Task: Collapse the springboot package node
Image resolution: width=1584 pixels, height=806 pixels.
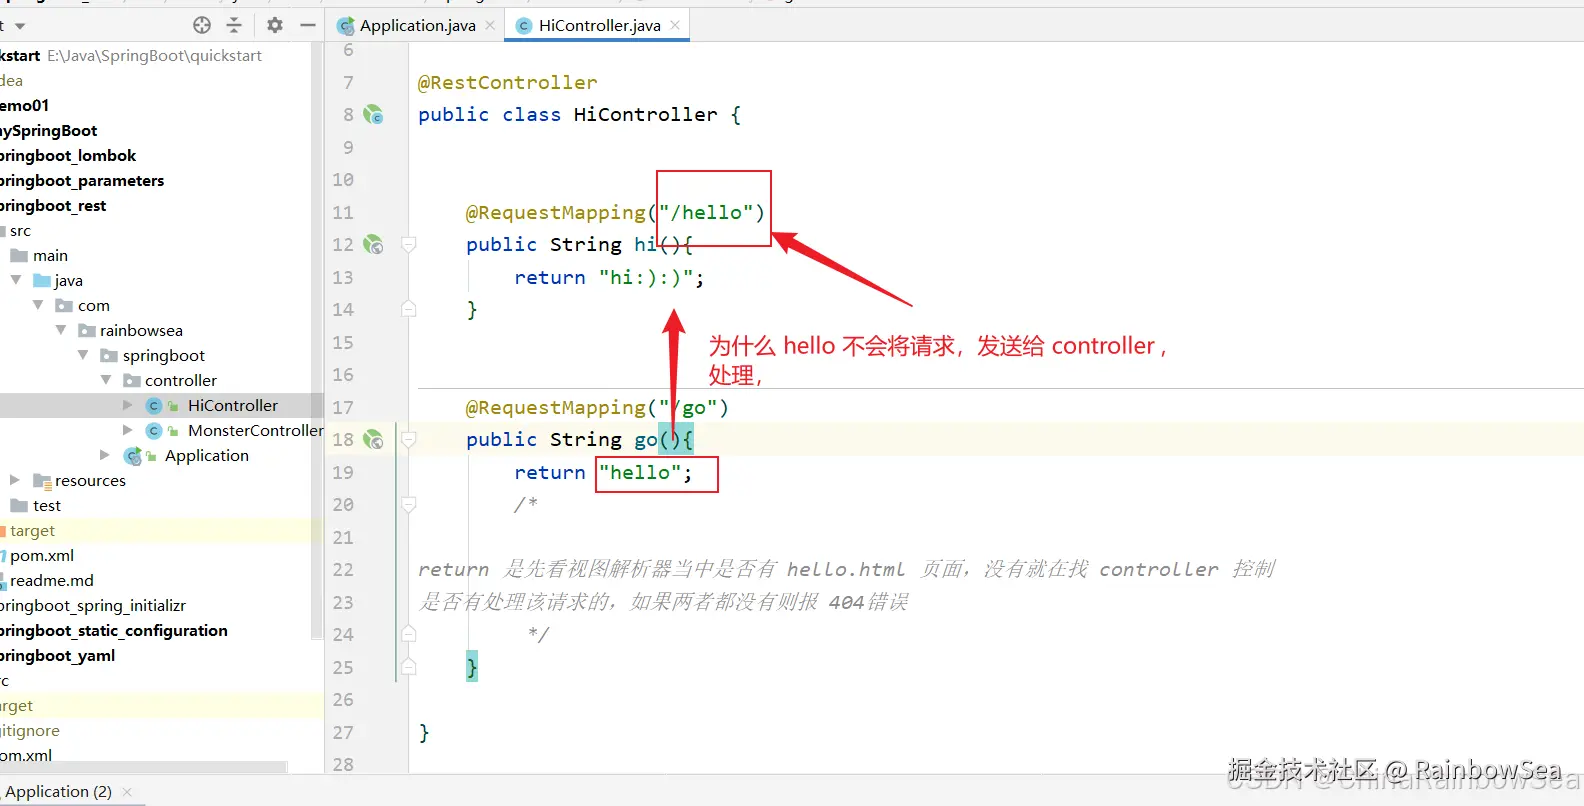Action: point(83,355)
